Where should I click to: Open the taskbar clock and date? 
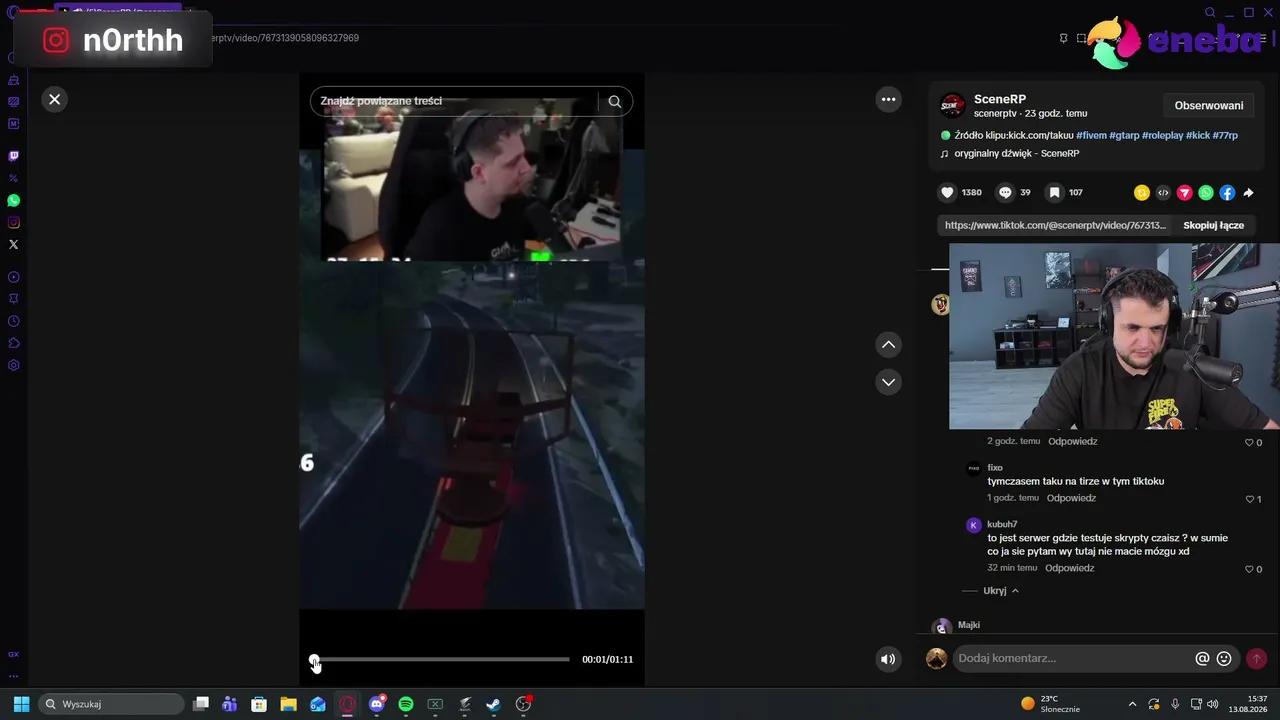pyautogui.click(x=1247, y=704)
